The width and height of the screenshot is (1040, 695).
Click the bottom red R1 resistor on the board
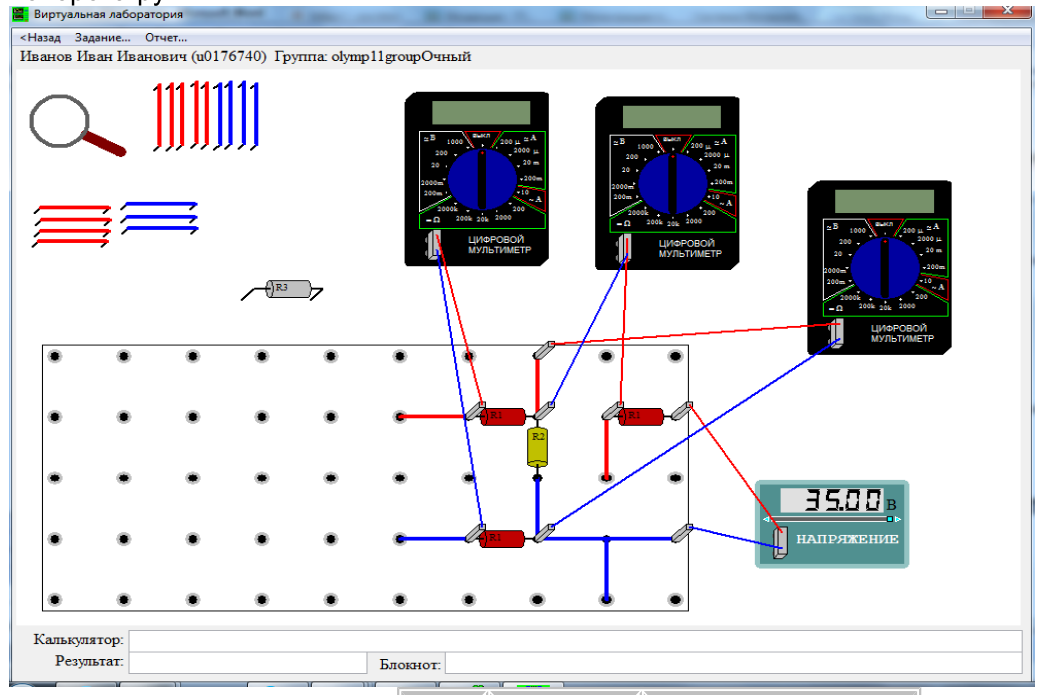502,538
